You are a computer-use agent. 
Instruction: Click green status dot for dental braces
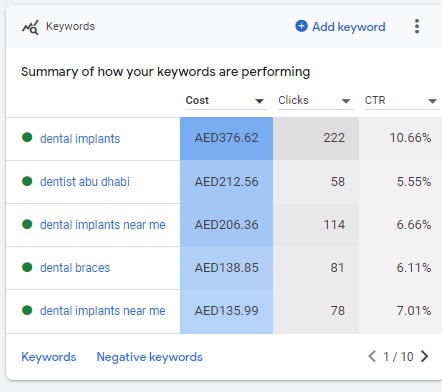(27, 267)
